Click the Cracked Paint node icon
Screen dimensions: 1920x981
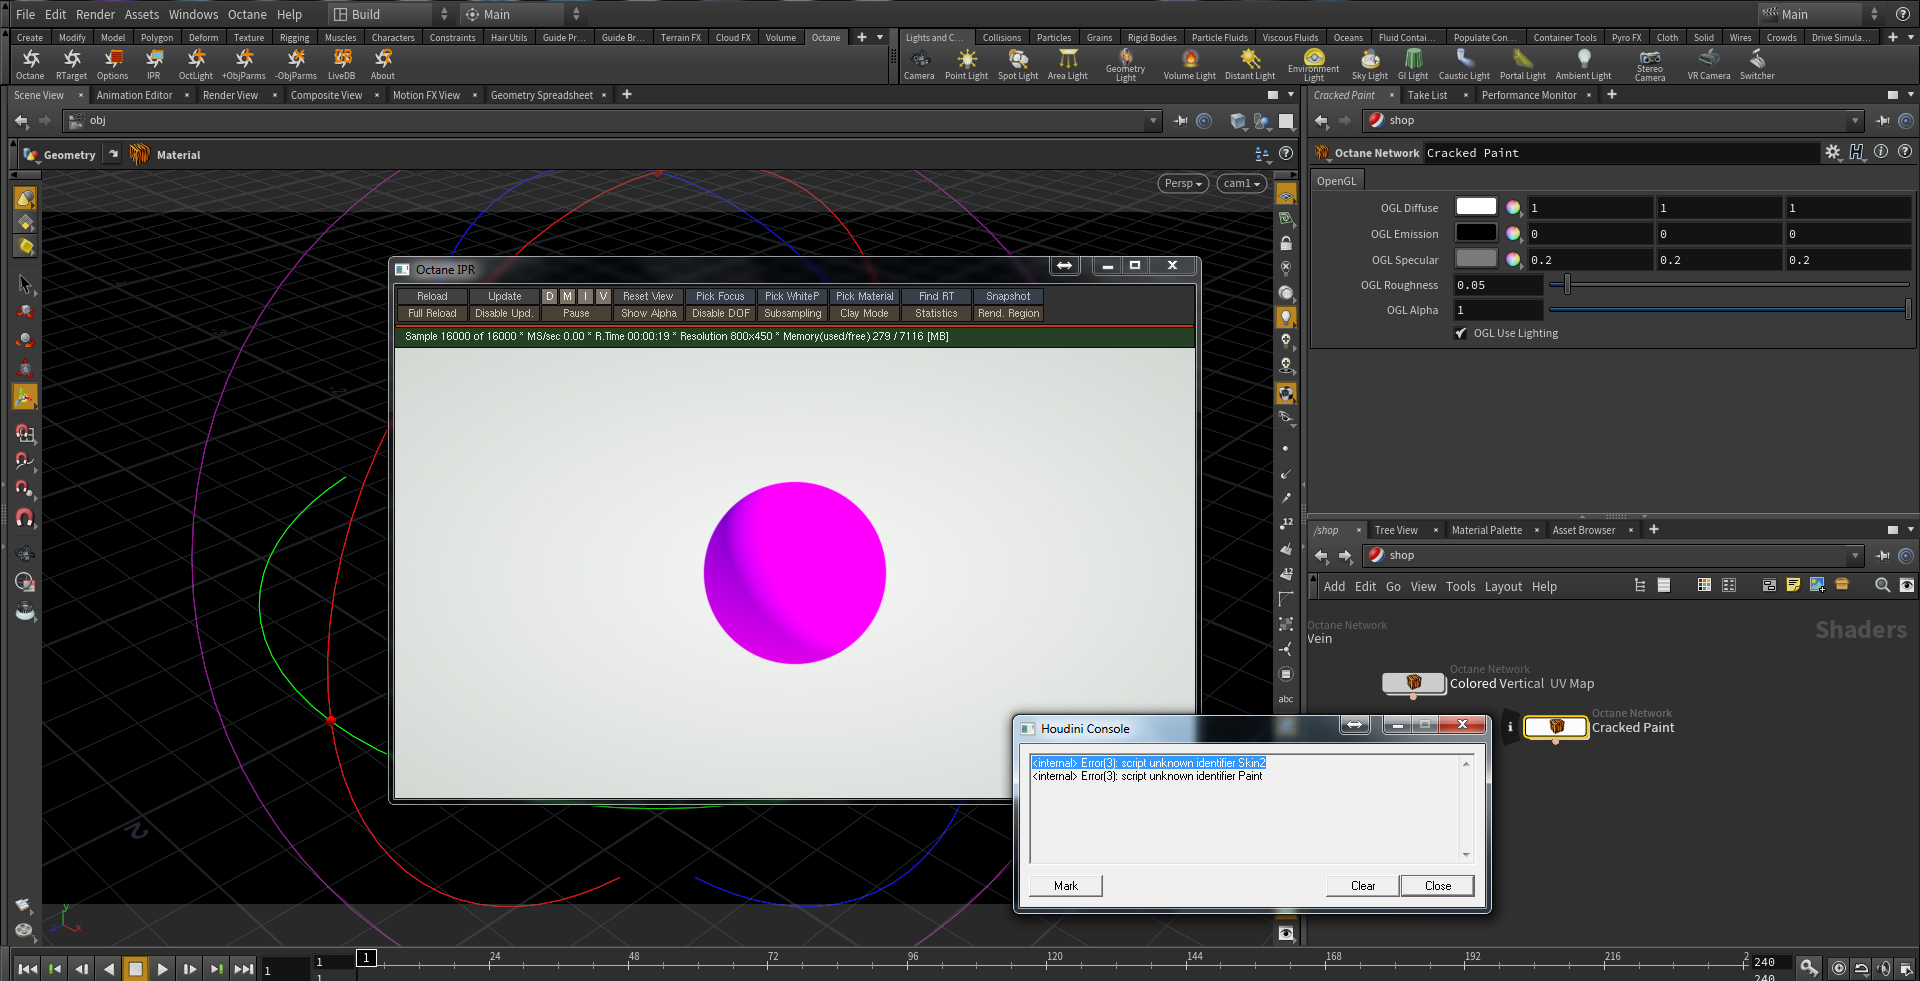pos(1555,727)
